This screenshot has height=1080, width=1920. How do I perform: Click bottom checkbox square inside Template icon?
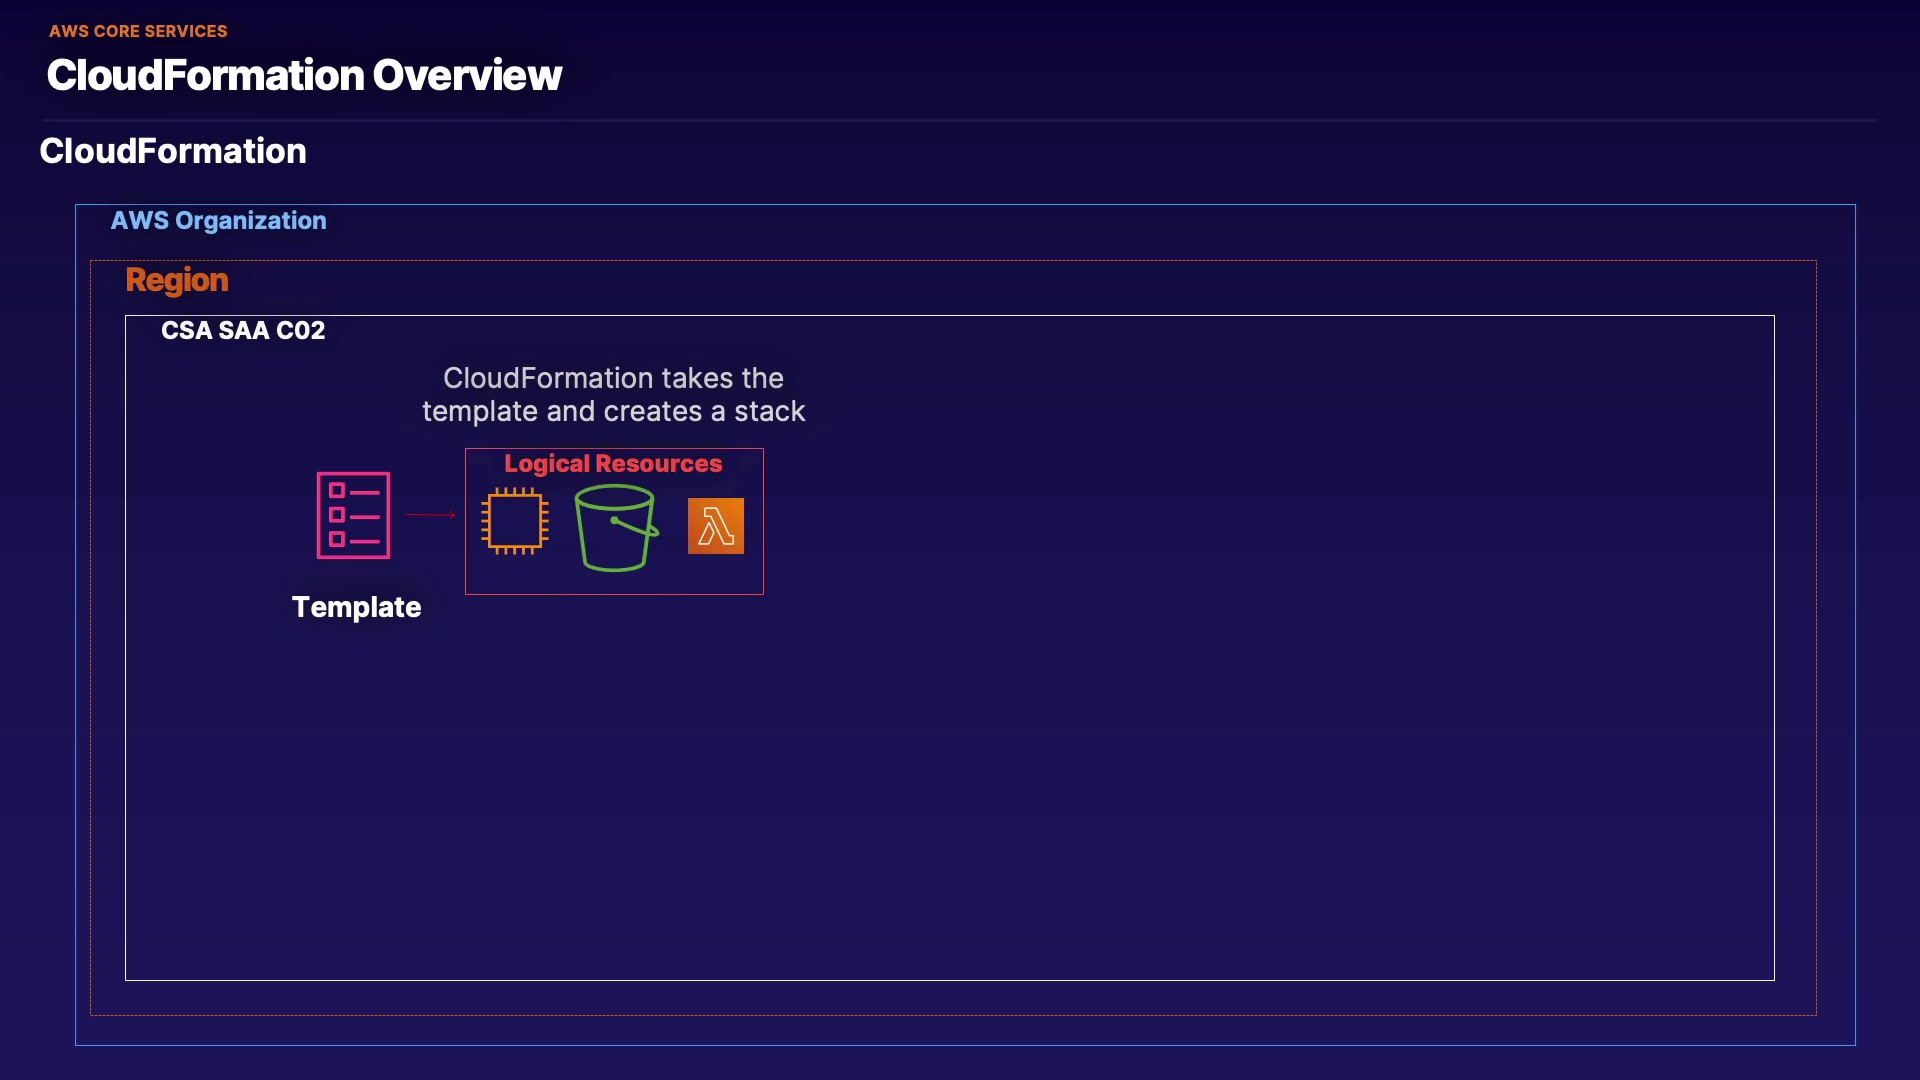(337, 539)
